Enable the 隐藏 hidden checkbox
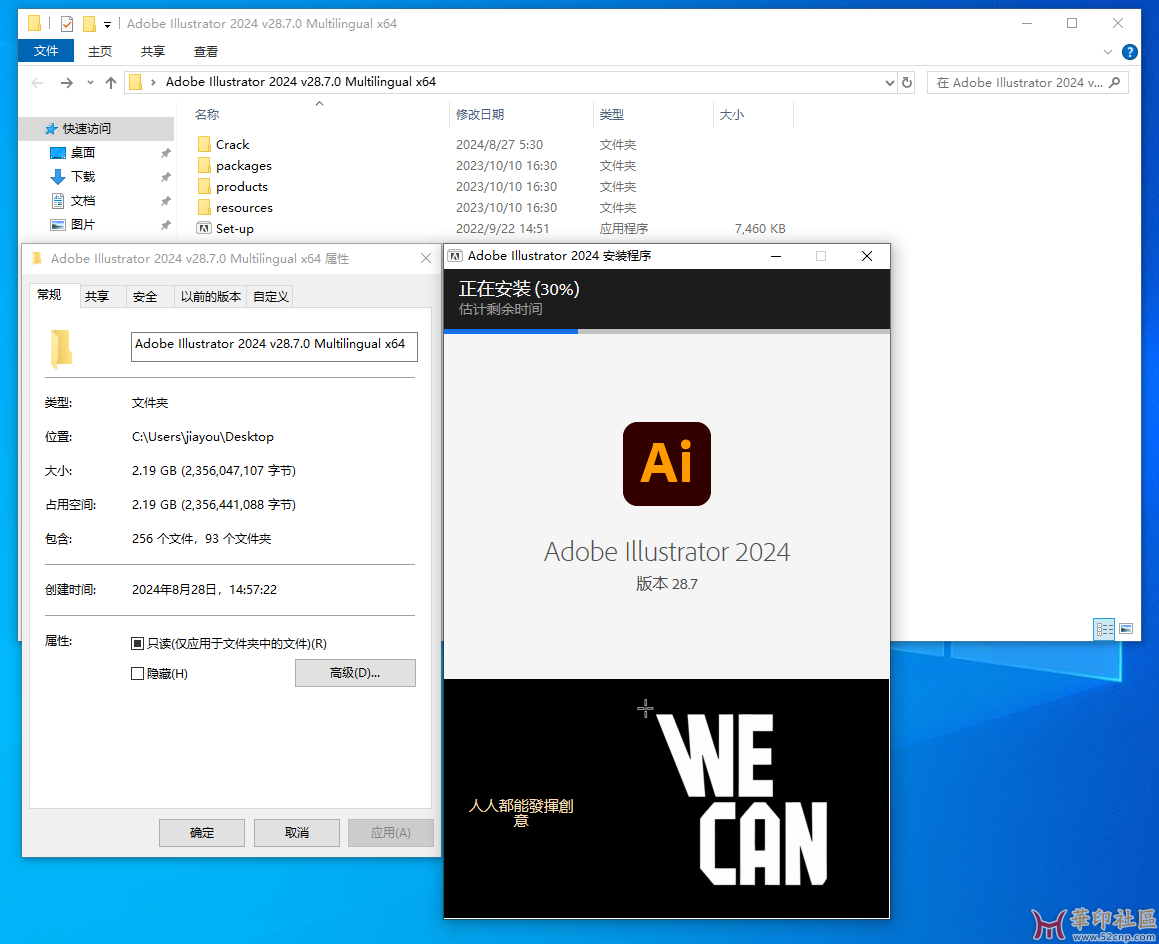 pyautogui.click(x=137, y=673)
